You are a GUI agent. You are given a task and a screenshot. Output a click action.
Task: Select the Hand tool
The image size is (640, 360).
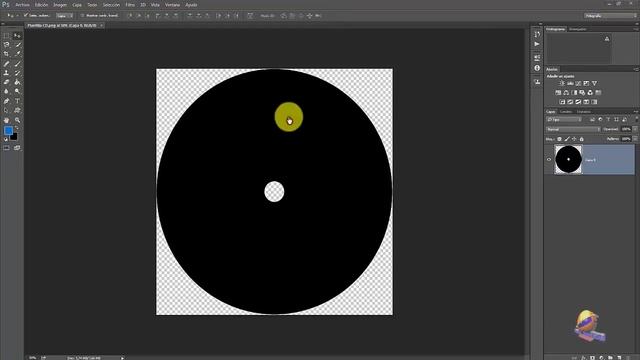click(x=6, y=120)
